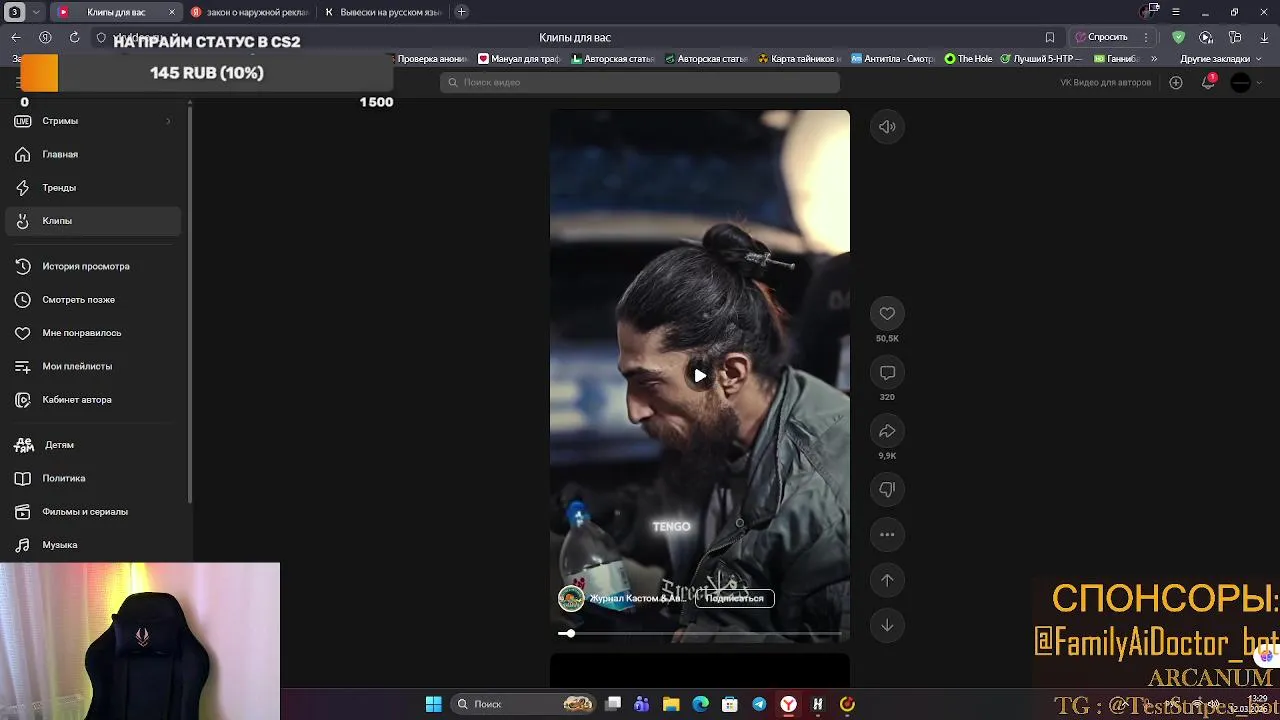This screenshot has height=720, width=1280.
Task: Open Антитипа bookmark
Action: coord(893,59)
